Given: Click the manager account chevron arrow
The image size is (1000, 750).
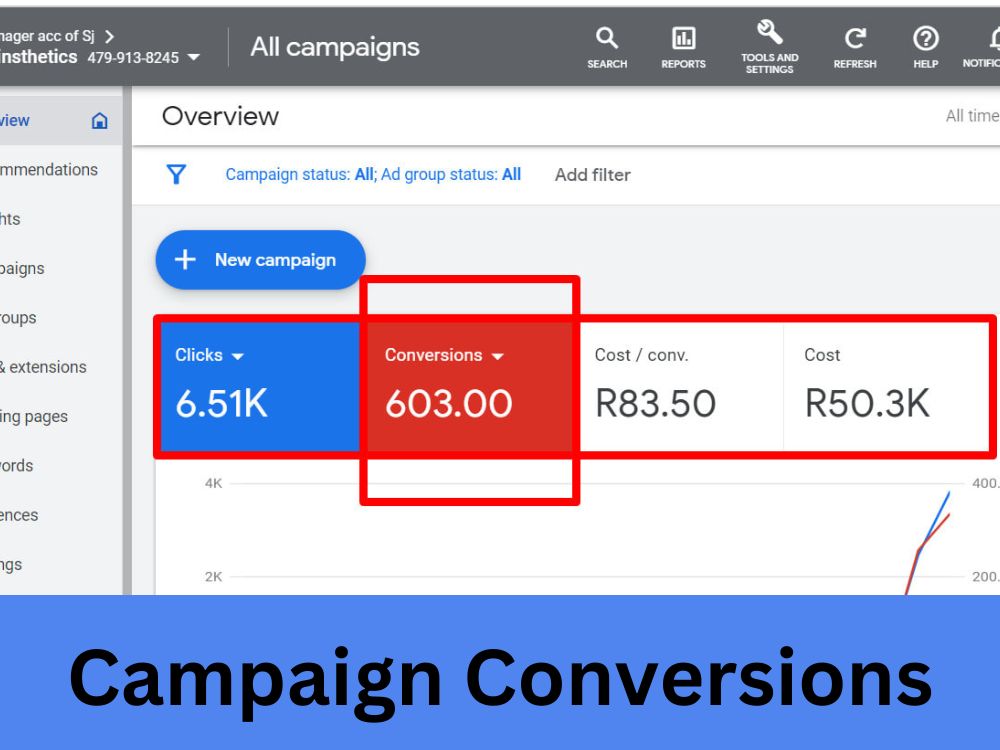Looking at the screenshot, I should pos(110,36).
